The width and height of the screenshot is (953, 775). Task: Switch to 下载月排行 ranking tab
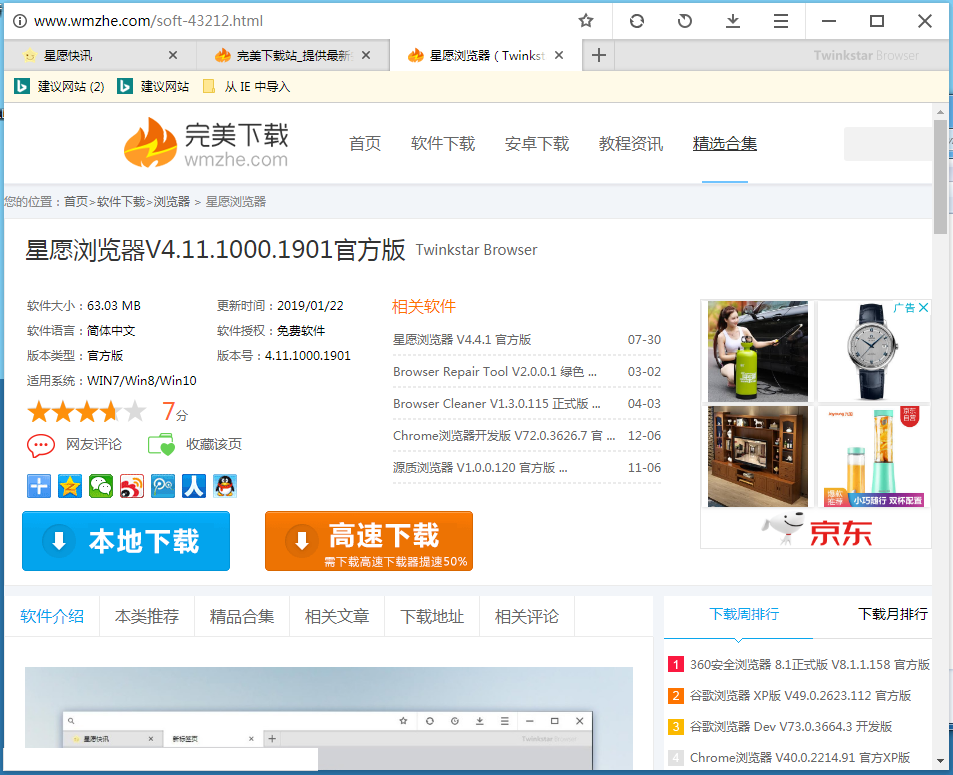click(892, 615)
